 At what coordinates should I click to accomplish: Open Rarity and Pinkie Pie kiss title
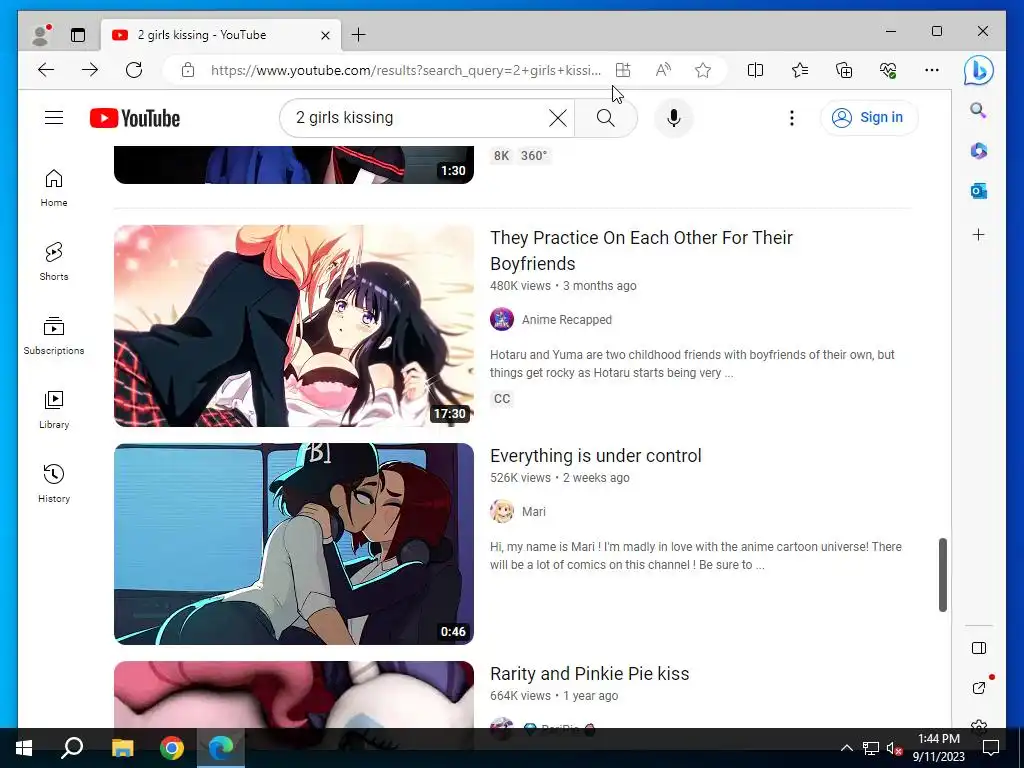pyautogui.click(x=590, y=674)
